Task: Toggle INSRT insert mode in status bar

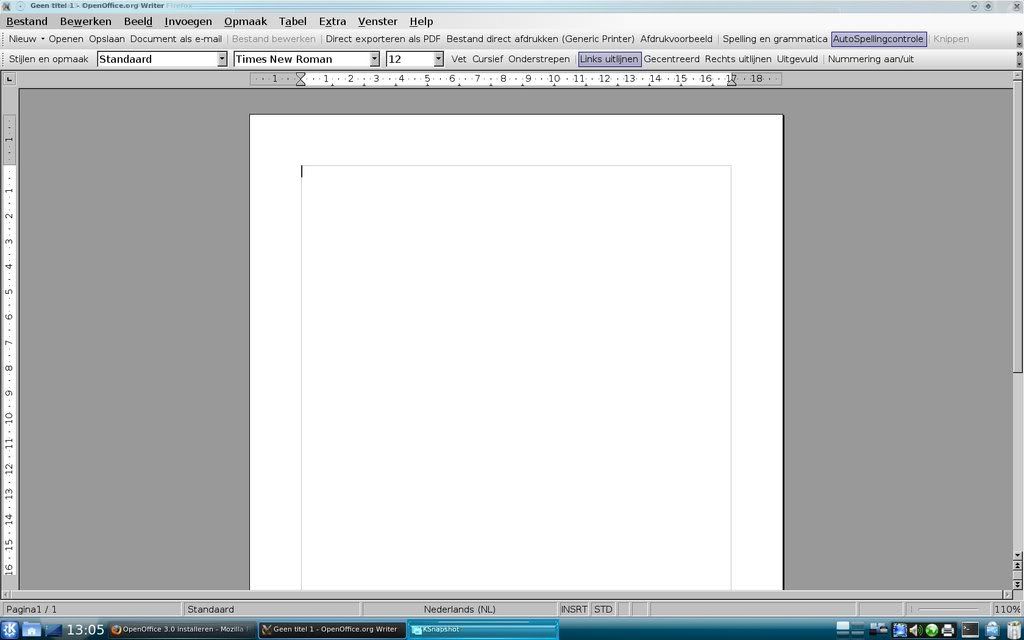Action: pos(574,609)
